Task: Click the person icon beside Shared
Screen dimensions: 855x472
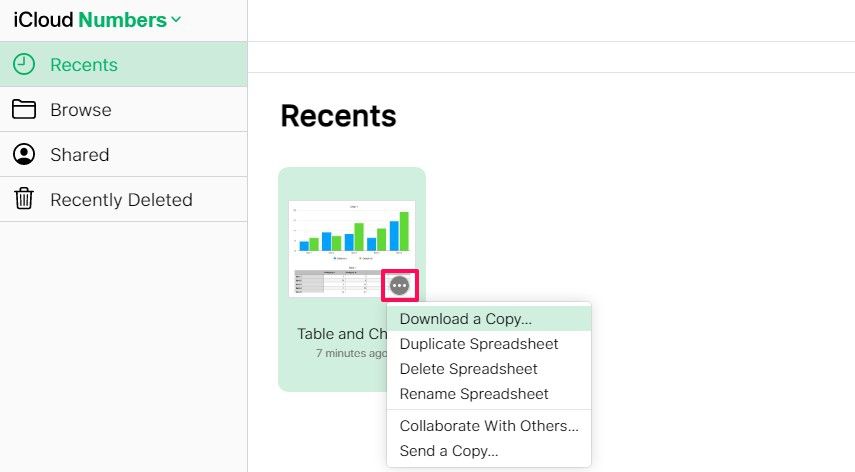Action: coord(24,154)
